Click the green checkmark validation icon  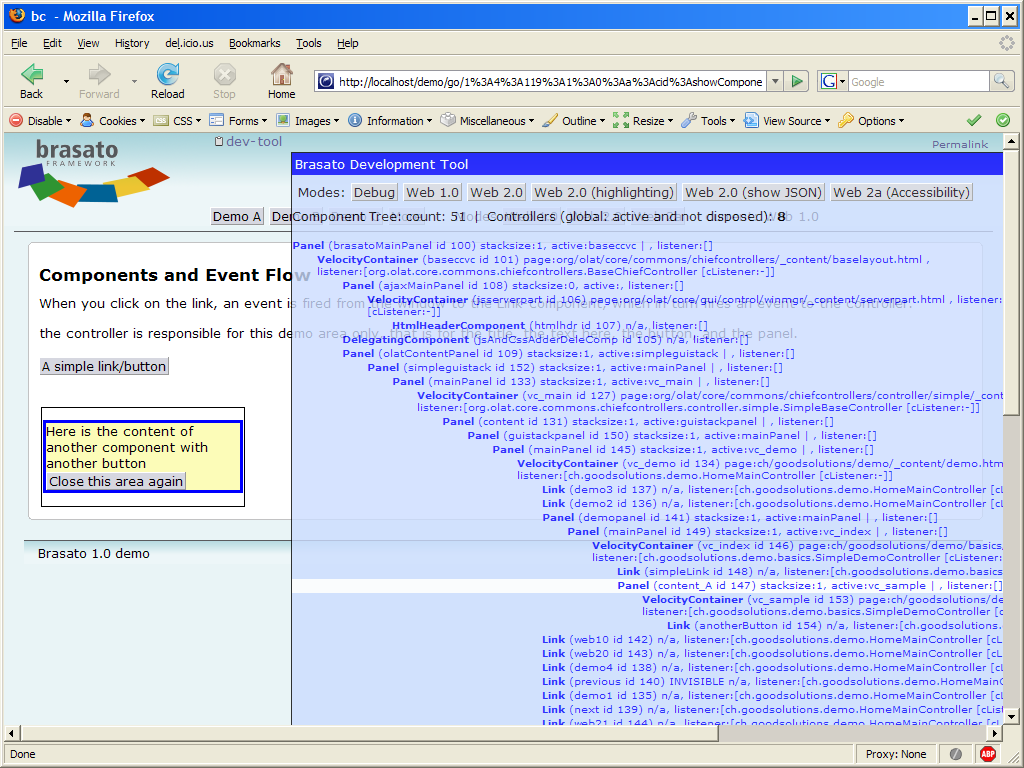pos(974,121)
